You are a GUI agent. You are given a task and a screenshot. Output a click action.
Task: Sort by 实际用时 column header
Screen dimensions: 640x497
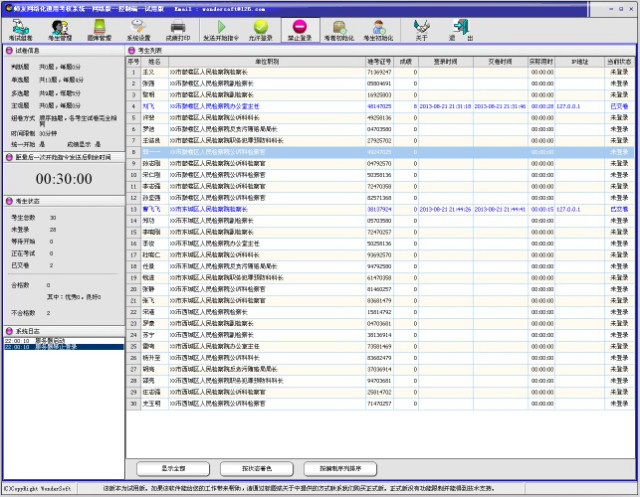(541, 62)
